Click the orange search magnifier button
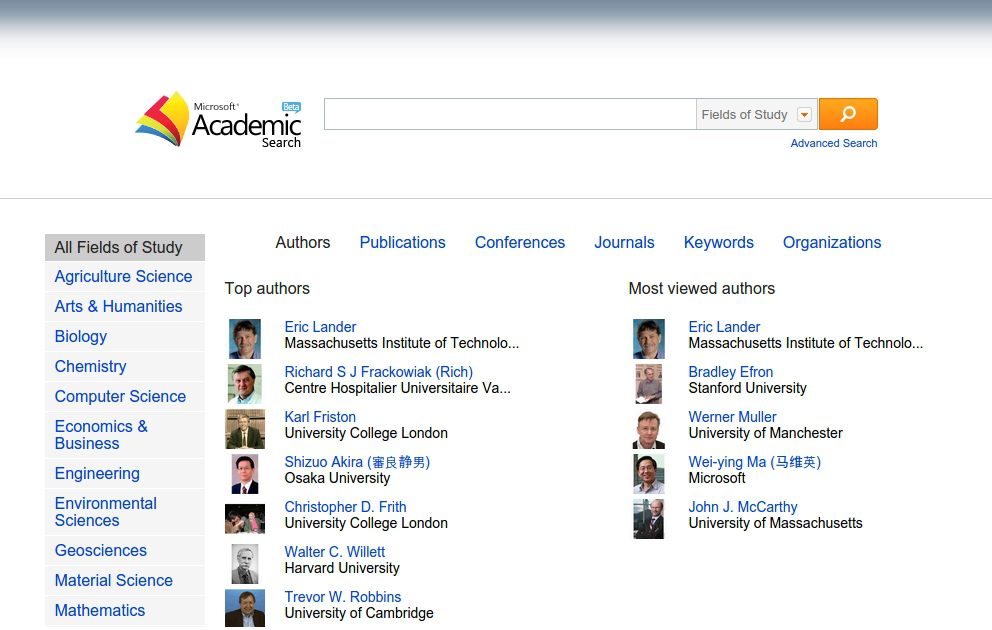 click(x=848, y=114)
